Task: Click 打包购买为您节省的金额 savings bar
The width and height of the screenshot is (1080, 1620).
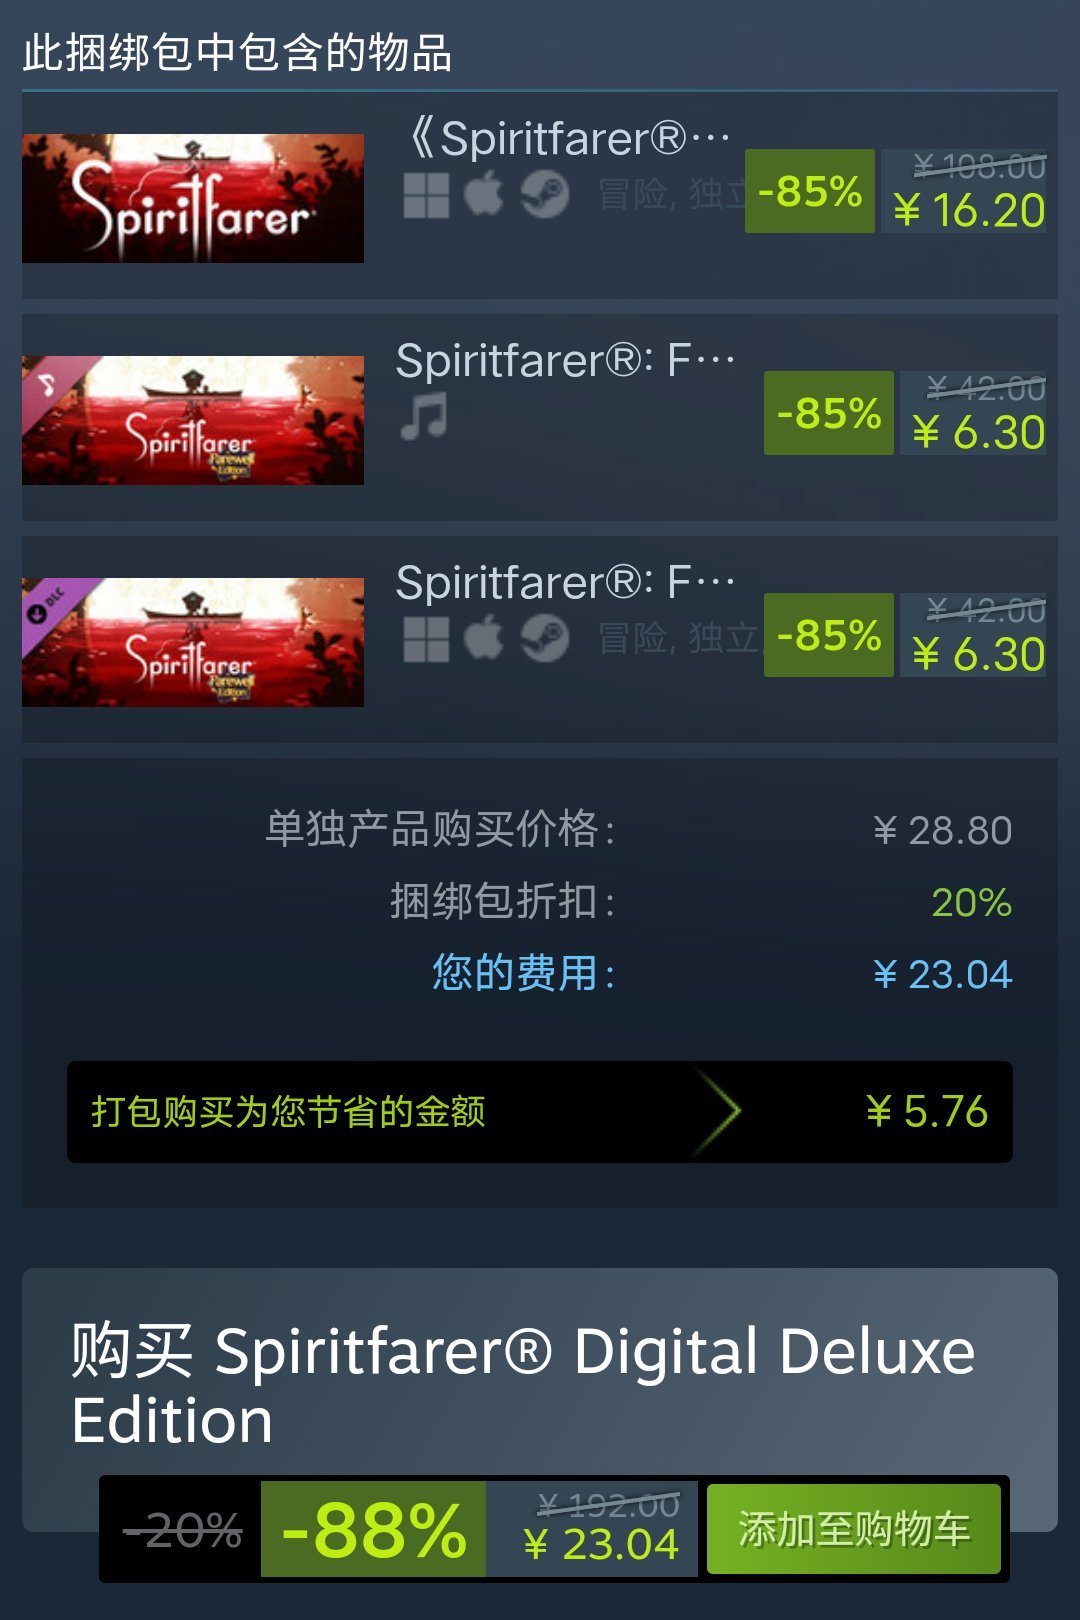Action: coord(540,1112)
